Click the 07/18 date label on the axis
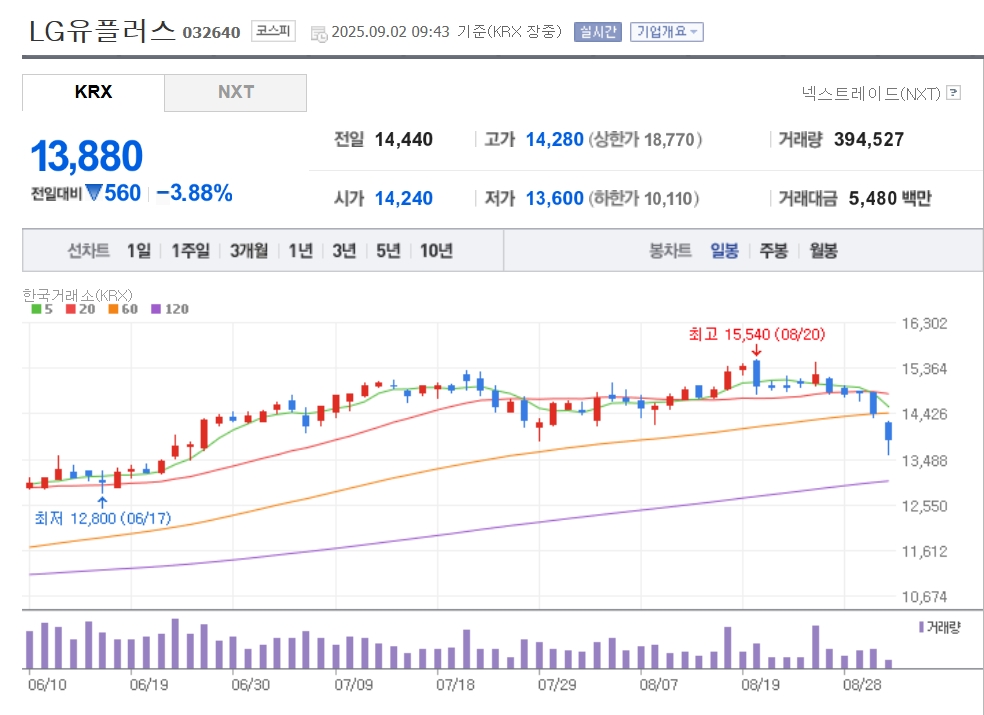984x715 pixels. (x=455, y=684)
